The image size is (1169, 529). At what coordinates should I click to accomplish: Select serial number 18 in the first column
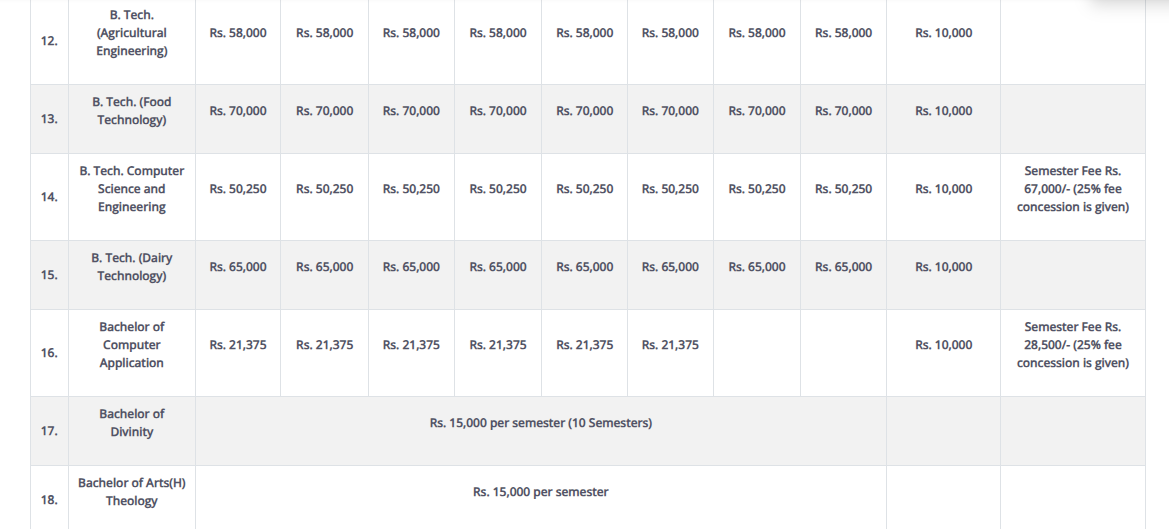pyautogui.click(x=50, y=499)
